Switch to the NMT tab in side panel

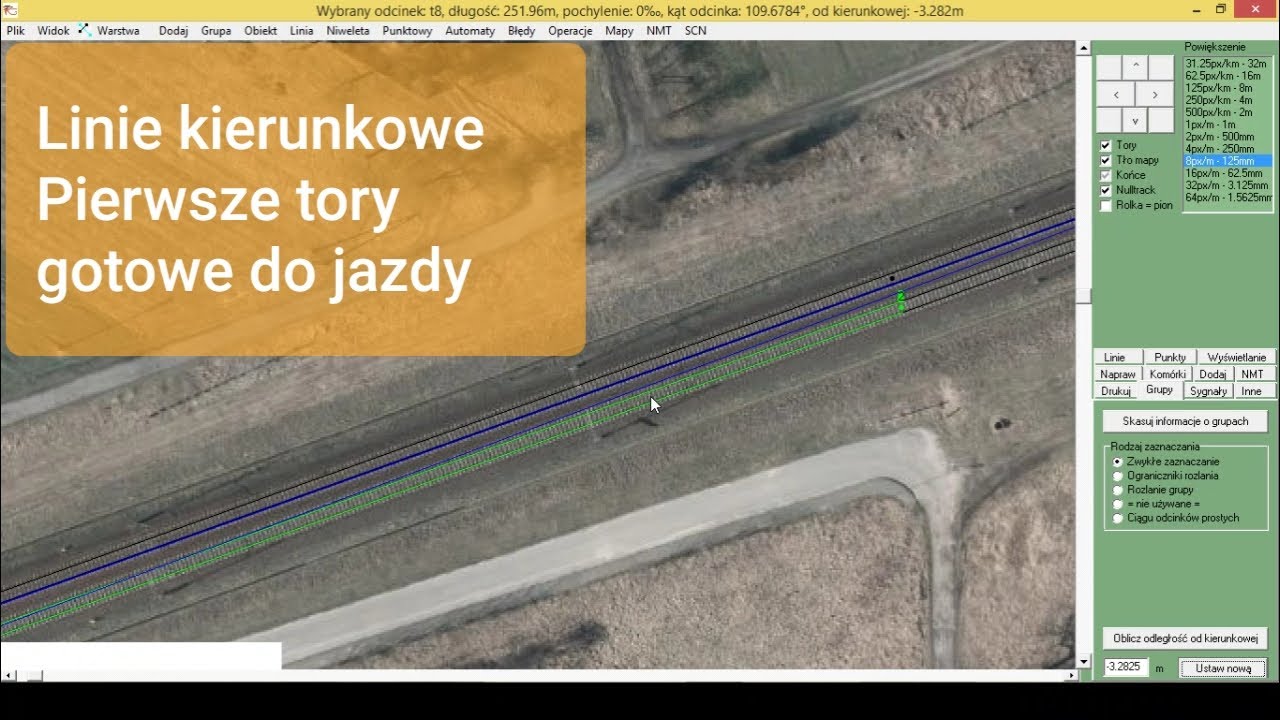click(x=1252, y=374)
